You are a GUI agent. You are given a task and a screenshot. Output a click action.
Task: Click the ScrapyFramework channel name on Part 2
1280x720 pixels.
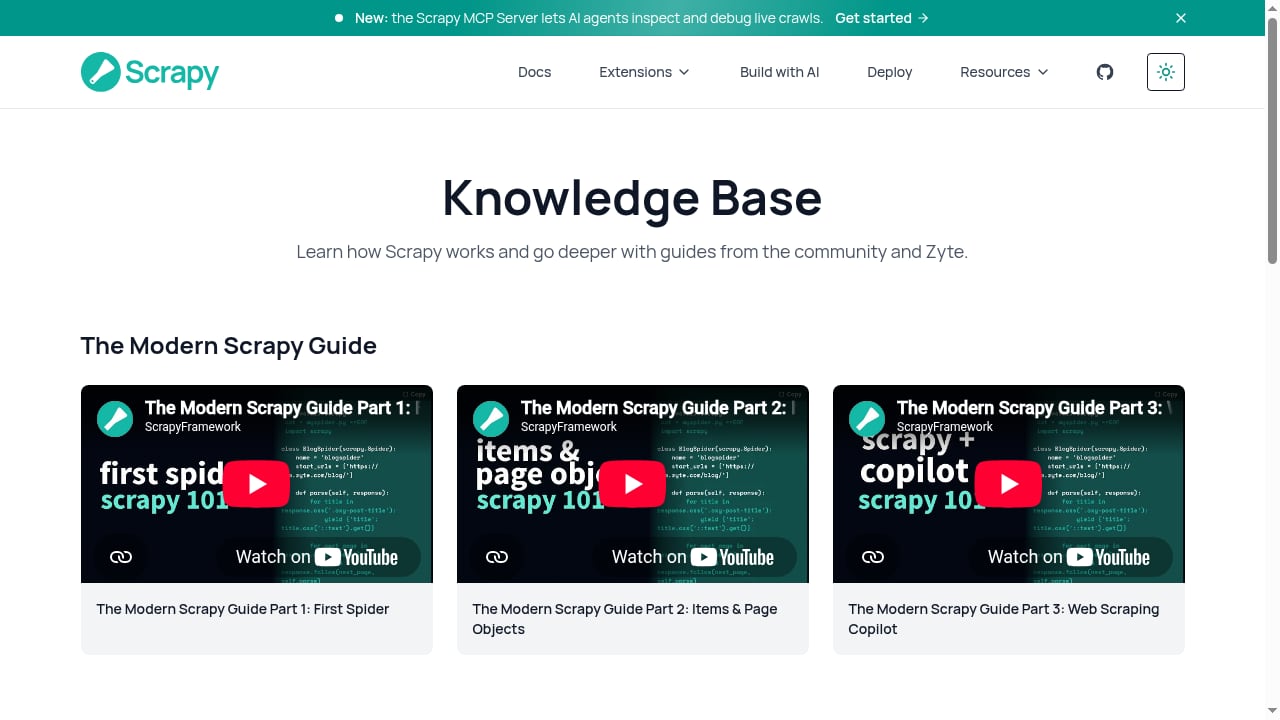[569, 427]
